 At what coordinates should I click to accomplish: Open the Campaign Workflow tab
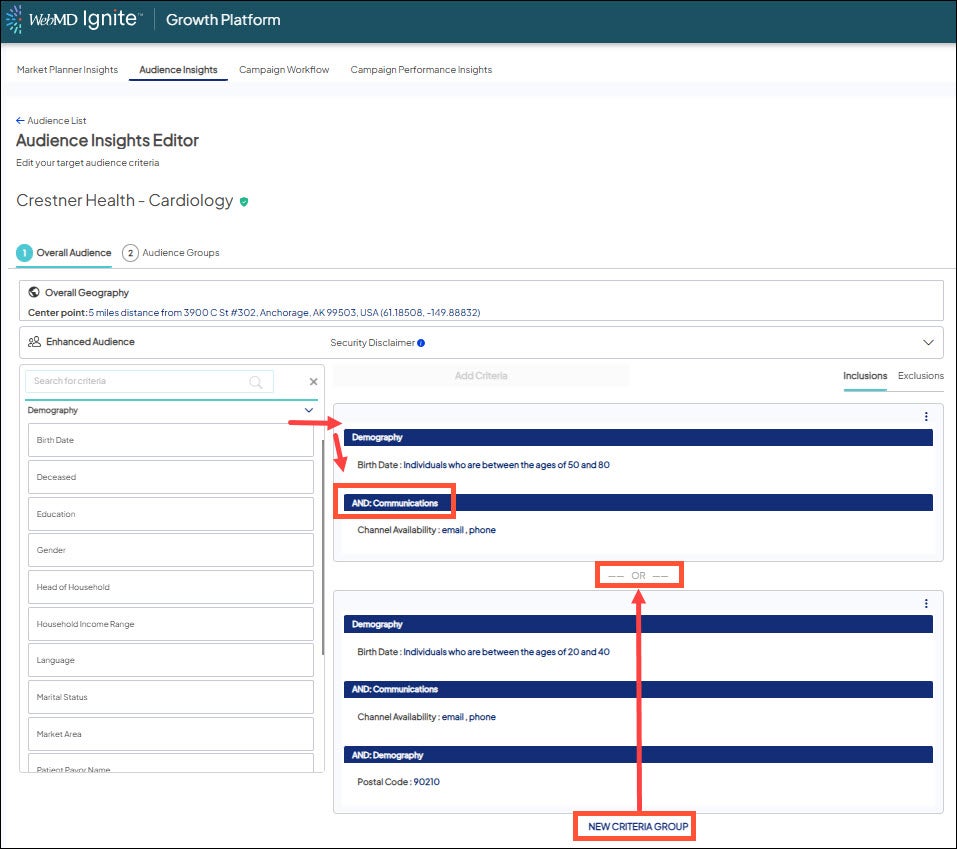click(x=284, y=70)
